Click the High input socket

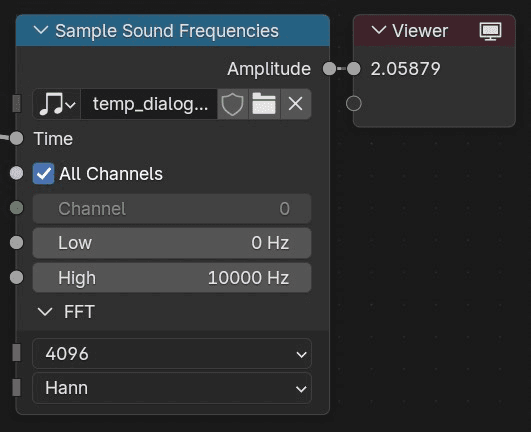point(16,278)
